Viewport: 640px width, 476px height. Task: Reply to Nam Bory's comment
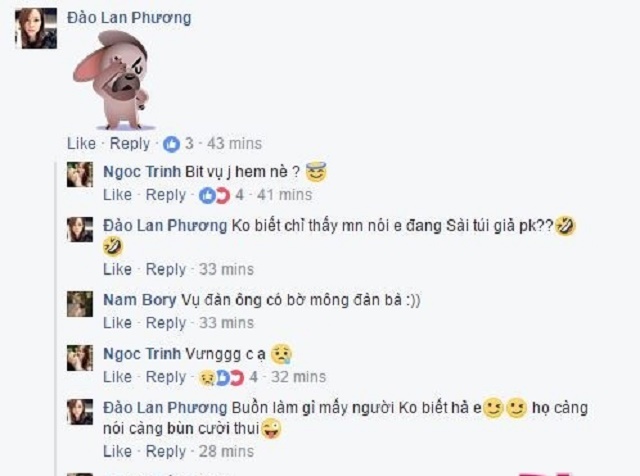(x=166, y=323)
